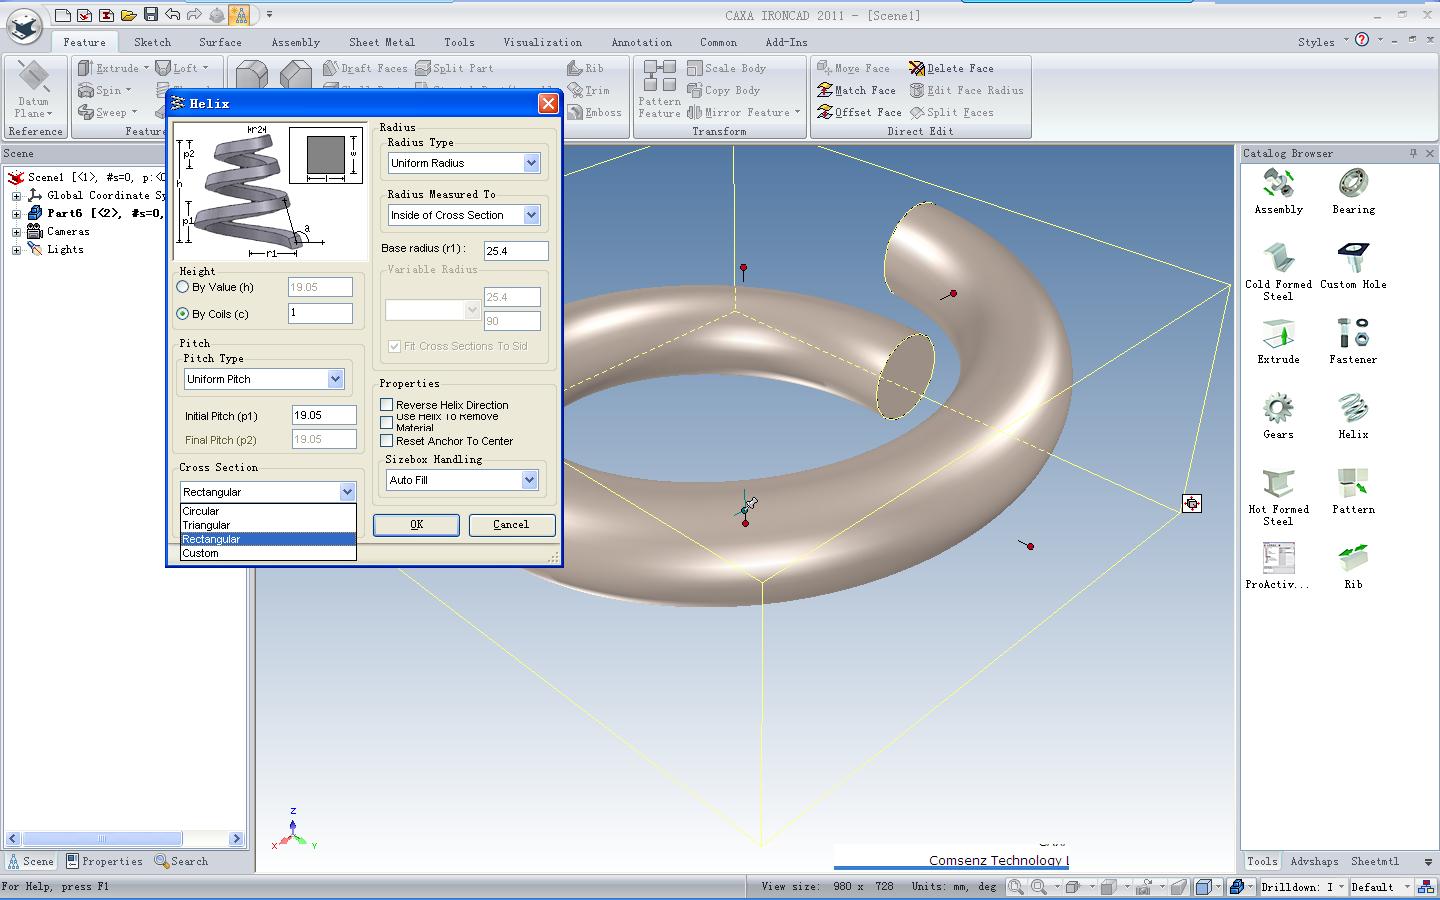Image resolution: width=1440 pixels, height=900 pixels.
Task: Open the Tools ribbon tab
Action: [459, 42]
